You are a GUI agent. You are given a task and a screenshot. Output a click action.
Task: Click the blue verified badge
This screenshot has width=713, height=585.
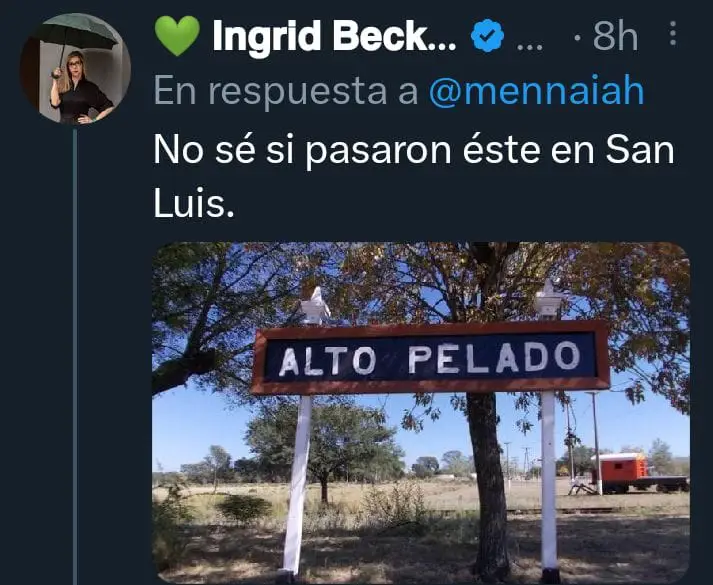click(487, 35)
